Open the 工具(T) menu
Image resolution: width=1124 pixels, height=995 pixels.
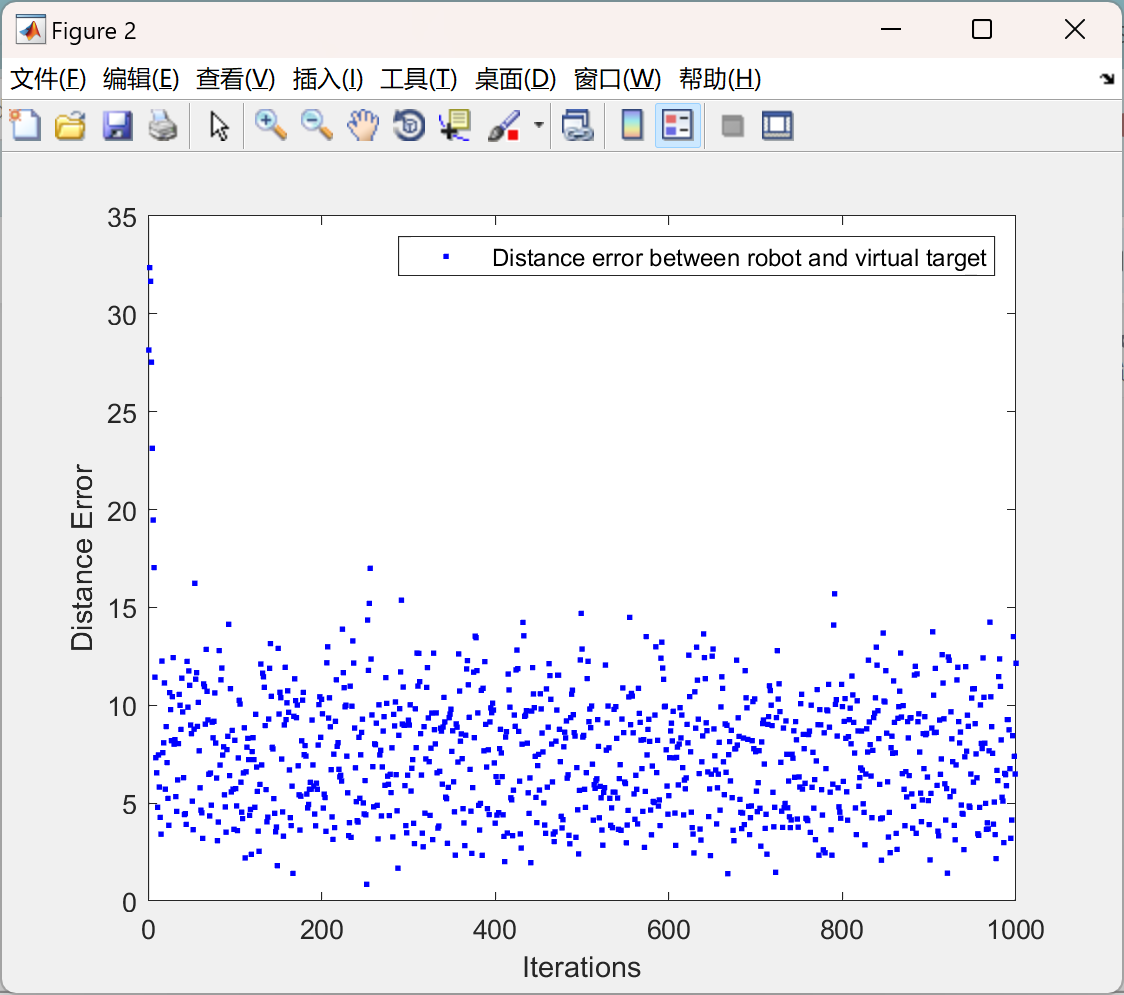(419, 79)
